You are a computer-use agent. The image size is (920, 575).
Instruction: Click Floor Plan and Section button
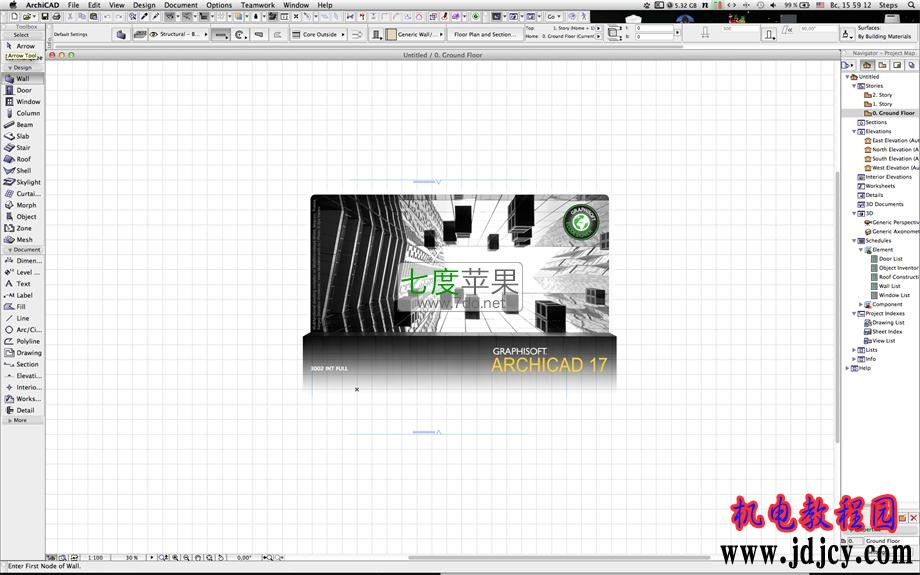click(x=485, y=35)
